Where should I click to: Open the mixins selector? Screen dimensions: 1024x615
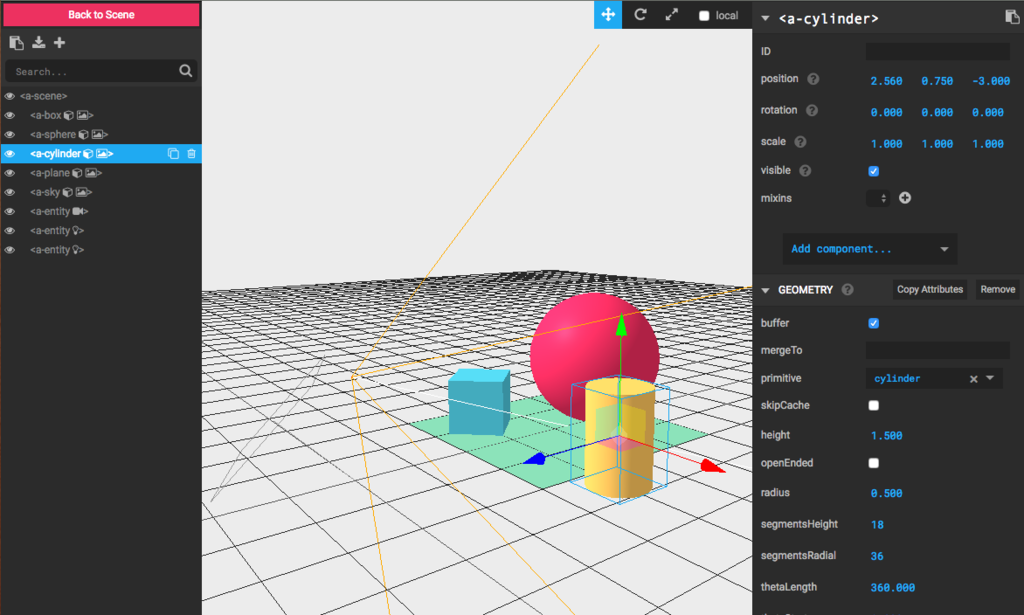pos(878,198)
